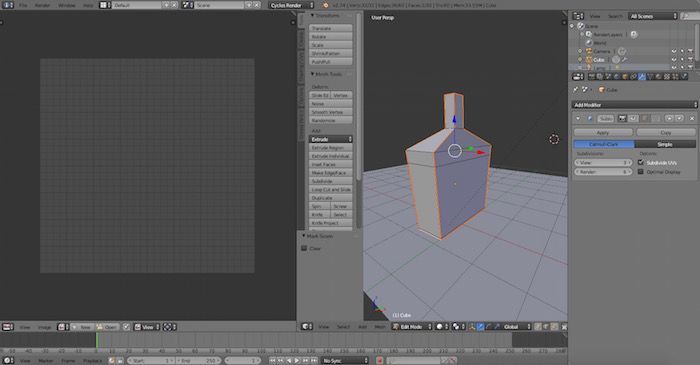Click the Subdivide tool button
The height and width of the screenshot is (365, 700).
pyautogui.click(x=331, y=181)
